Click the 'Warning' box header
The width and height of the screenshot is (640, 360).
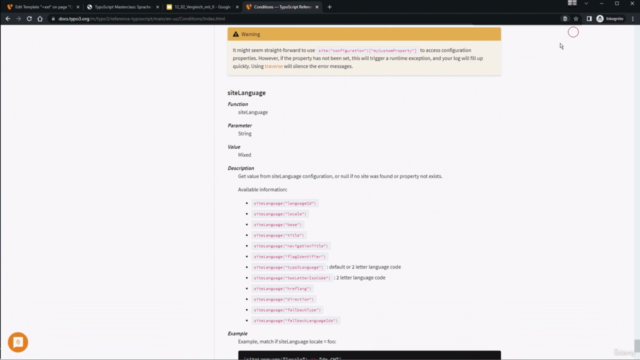[x=364, y=34]
